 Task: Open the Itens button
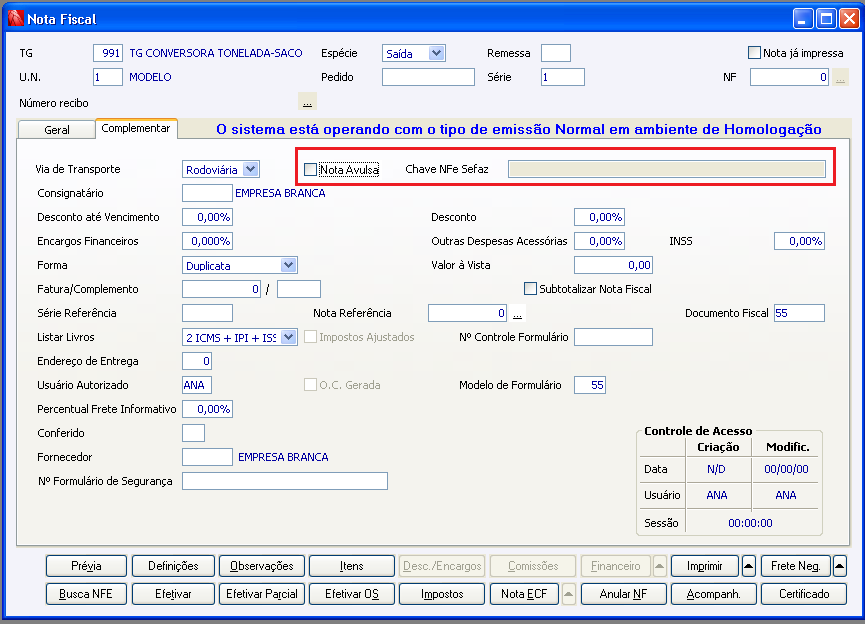(352, 566)
